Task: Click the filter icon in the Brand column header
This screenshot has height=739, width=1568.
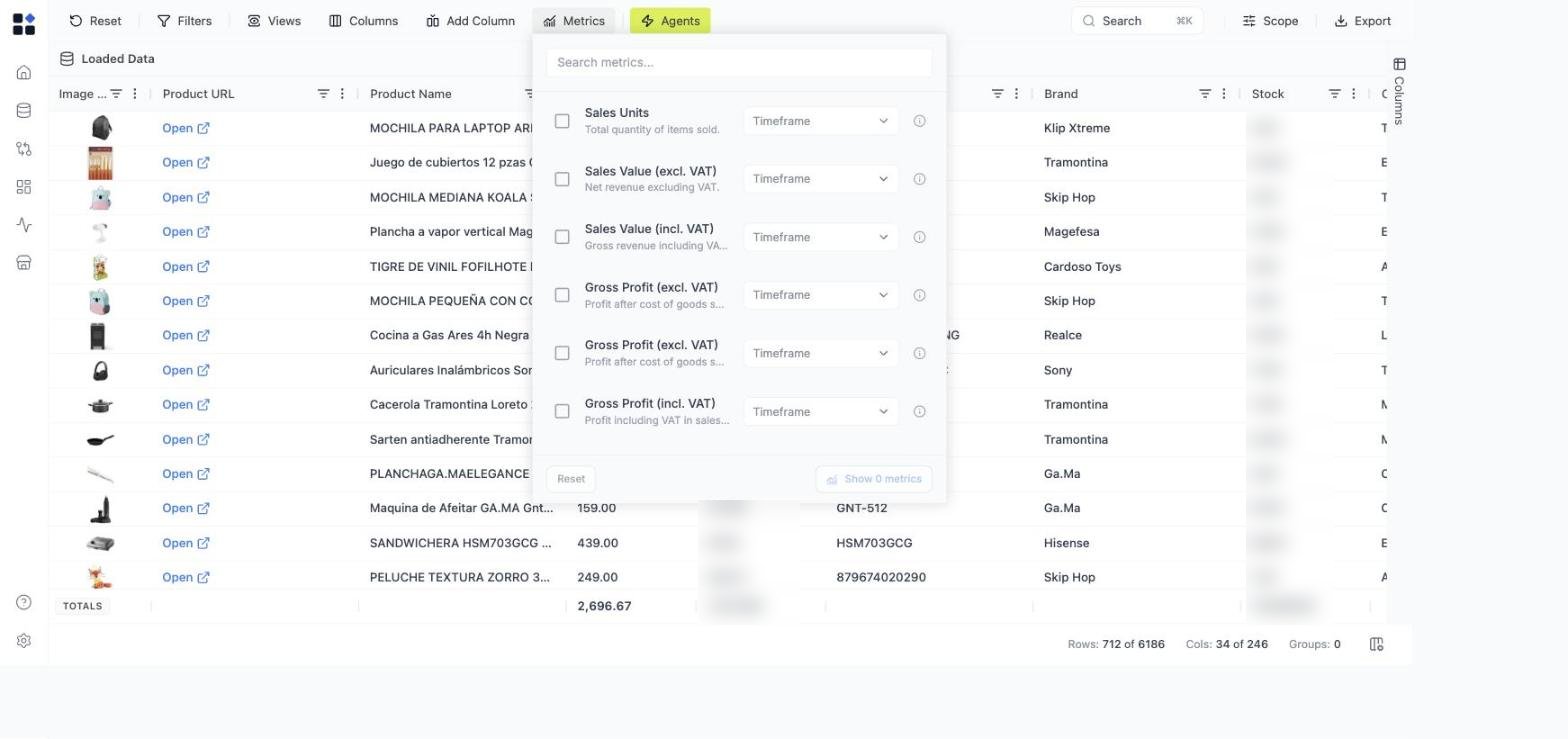Action: pos(1205,94)
